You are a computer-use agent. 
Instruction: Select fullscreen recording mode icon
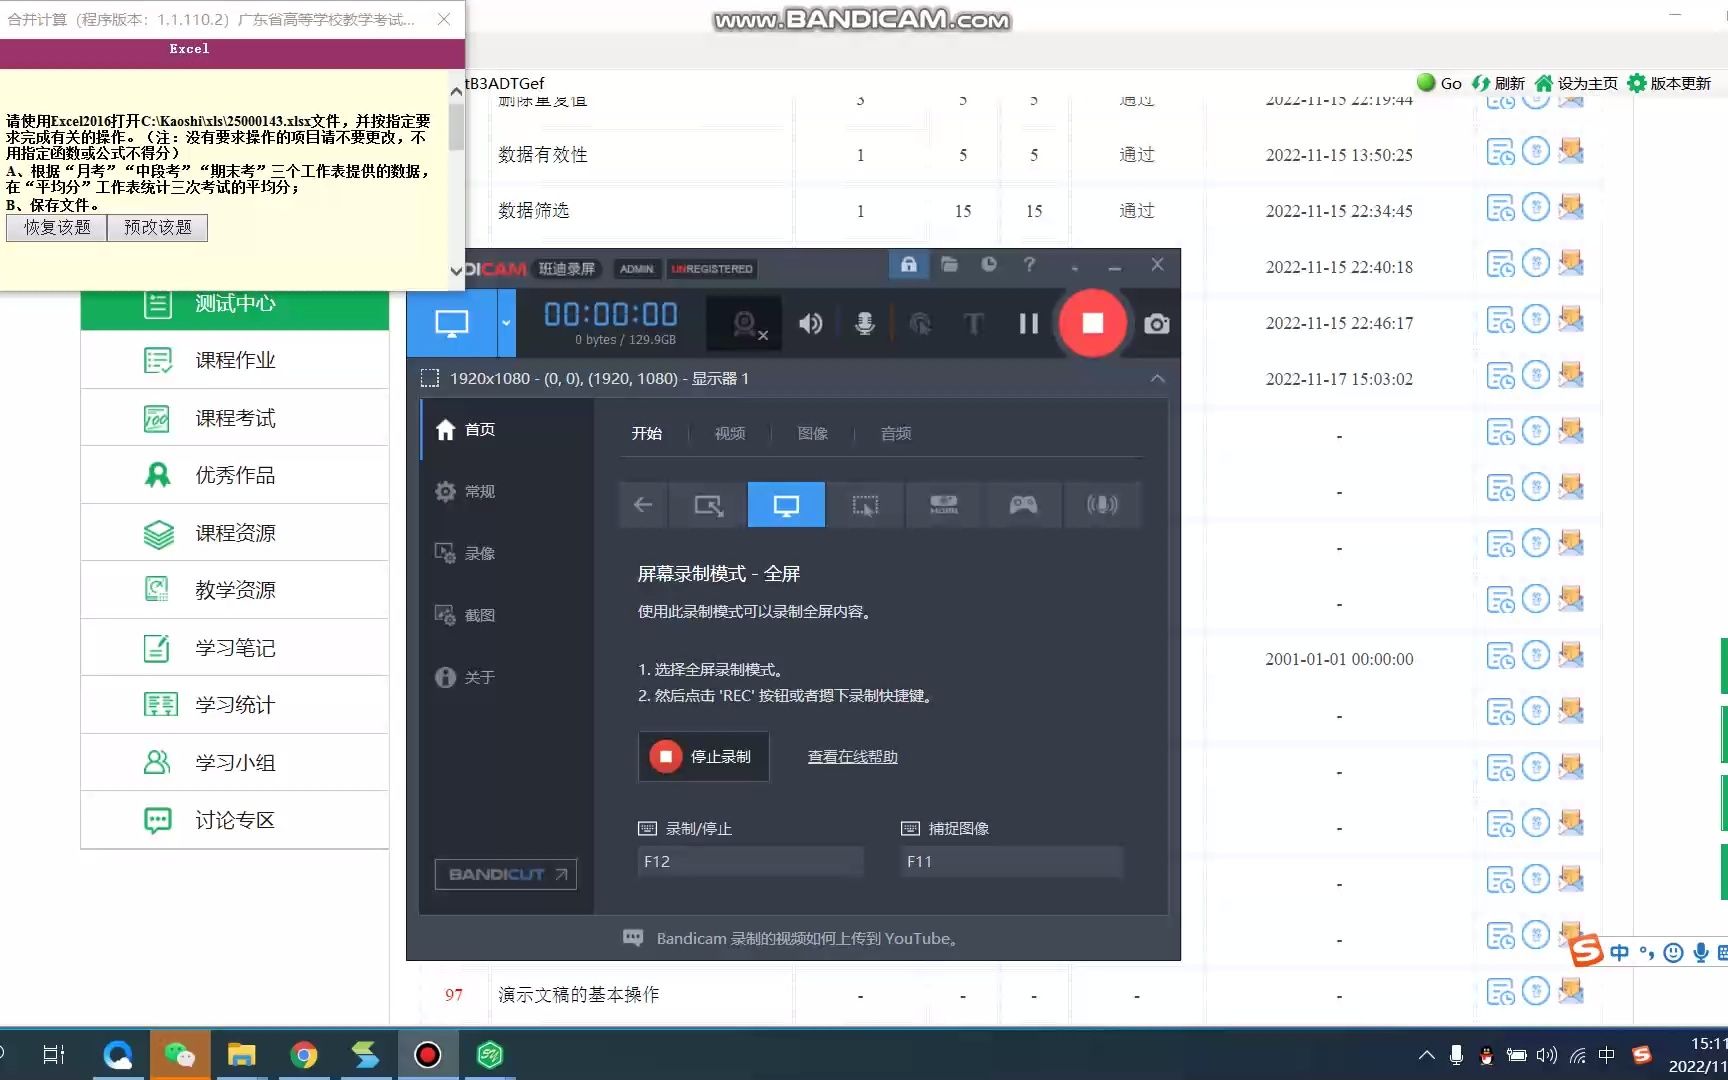(x=786, y=505)
